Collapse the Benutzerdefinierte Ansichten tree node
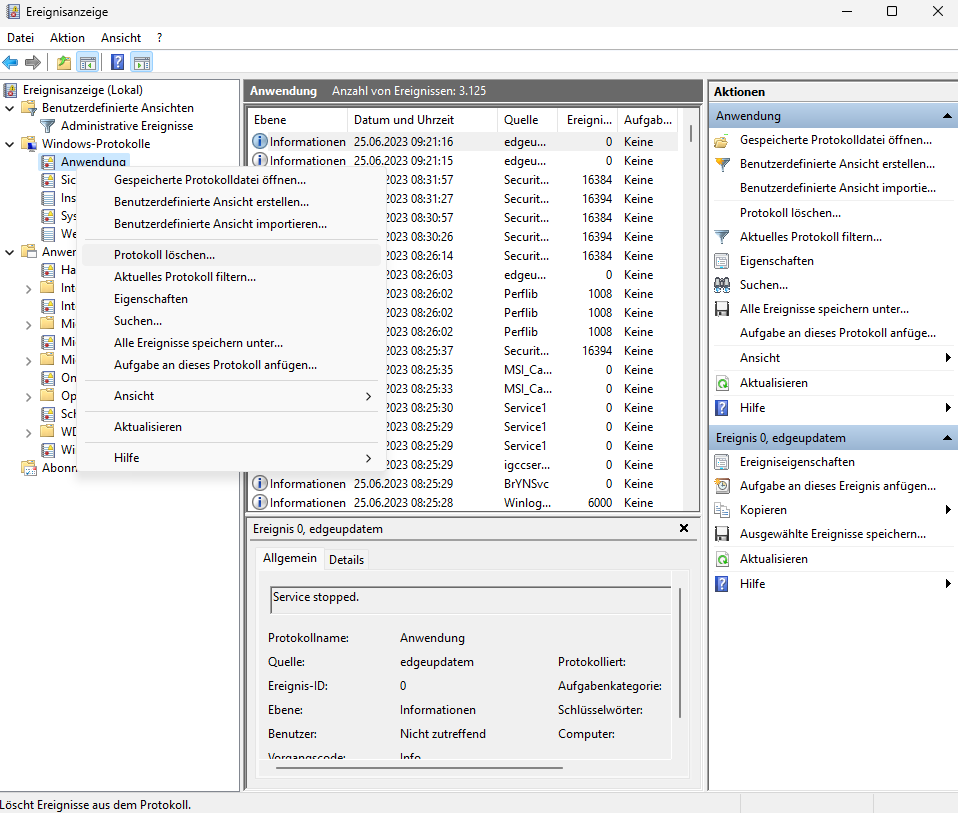Image resolution: width=958 pixels, height=813 pixels. point(10,108)
